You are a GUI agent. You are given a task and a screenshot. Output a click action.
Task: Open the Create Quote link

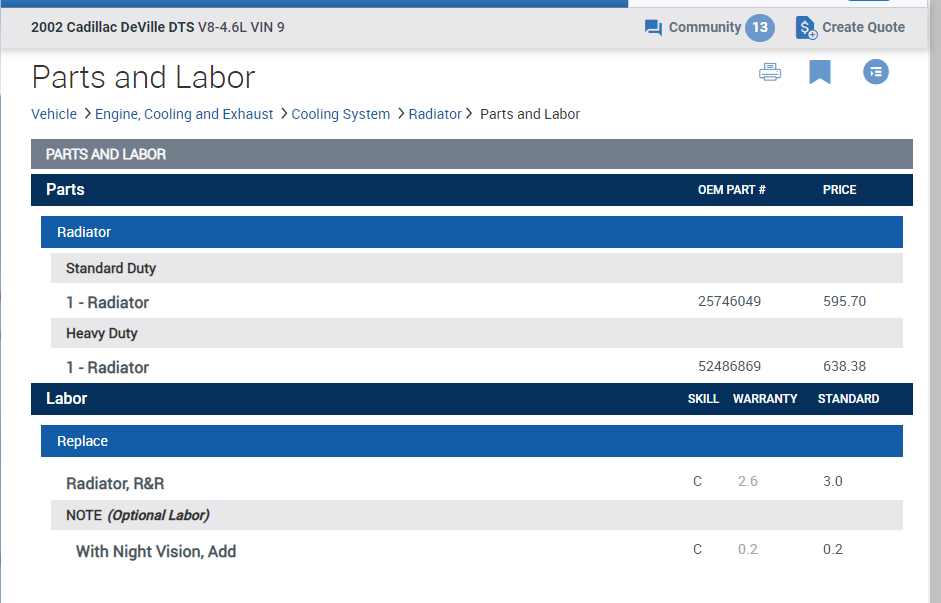click(863, 27)
